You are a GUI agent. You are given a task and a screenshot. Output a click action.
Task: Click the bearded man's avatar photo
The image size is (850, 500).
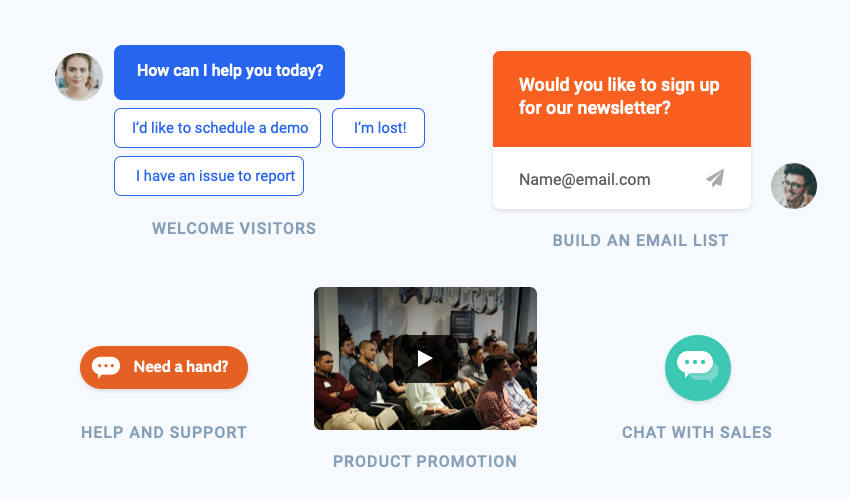[x=794, y=186]
